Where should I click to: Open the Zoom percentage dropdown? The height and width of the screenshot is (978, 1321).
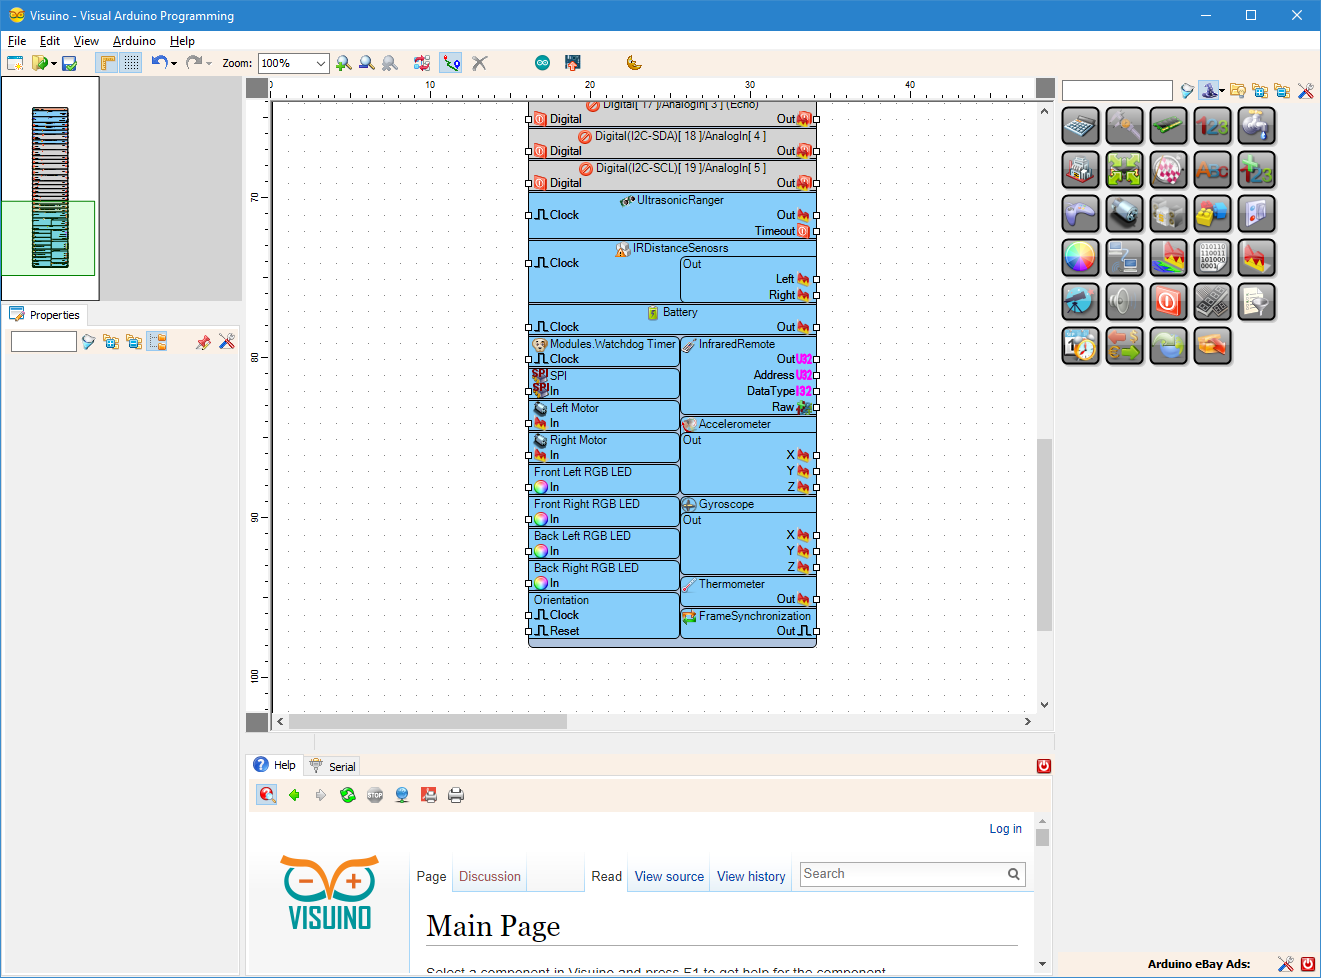(x=320, y=62)
